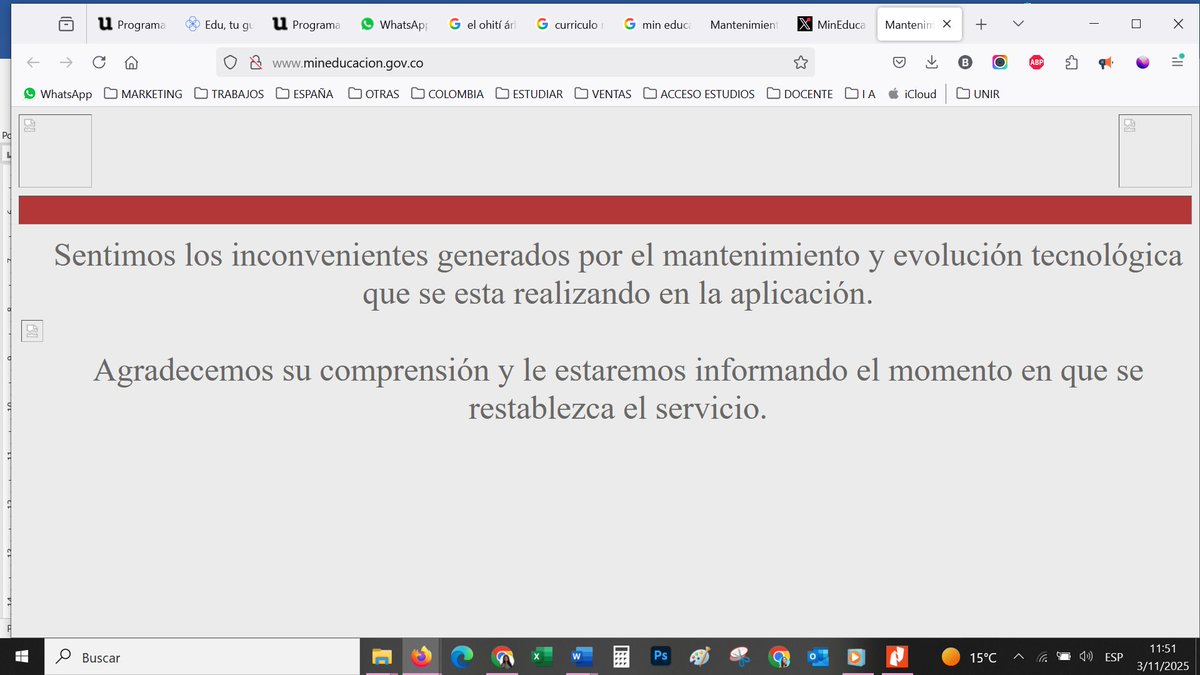Screen dimensions: 1200x675
Task: Expand the TRABAJOS bookmarks folder
Action: (x=229, y=94)
